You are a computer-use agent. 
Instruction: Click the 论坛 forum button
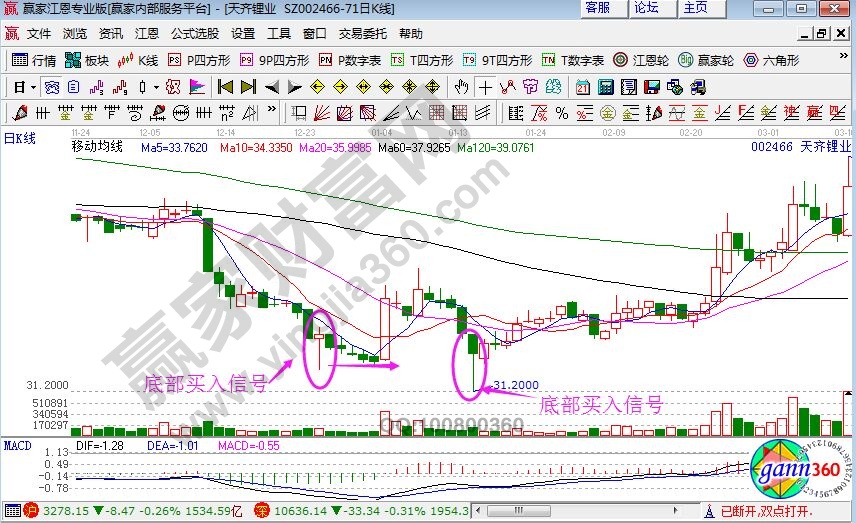647,8
